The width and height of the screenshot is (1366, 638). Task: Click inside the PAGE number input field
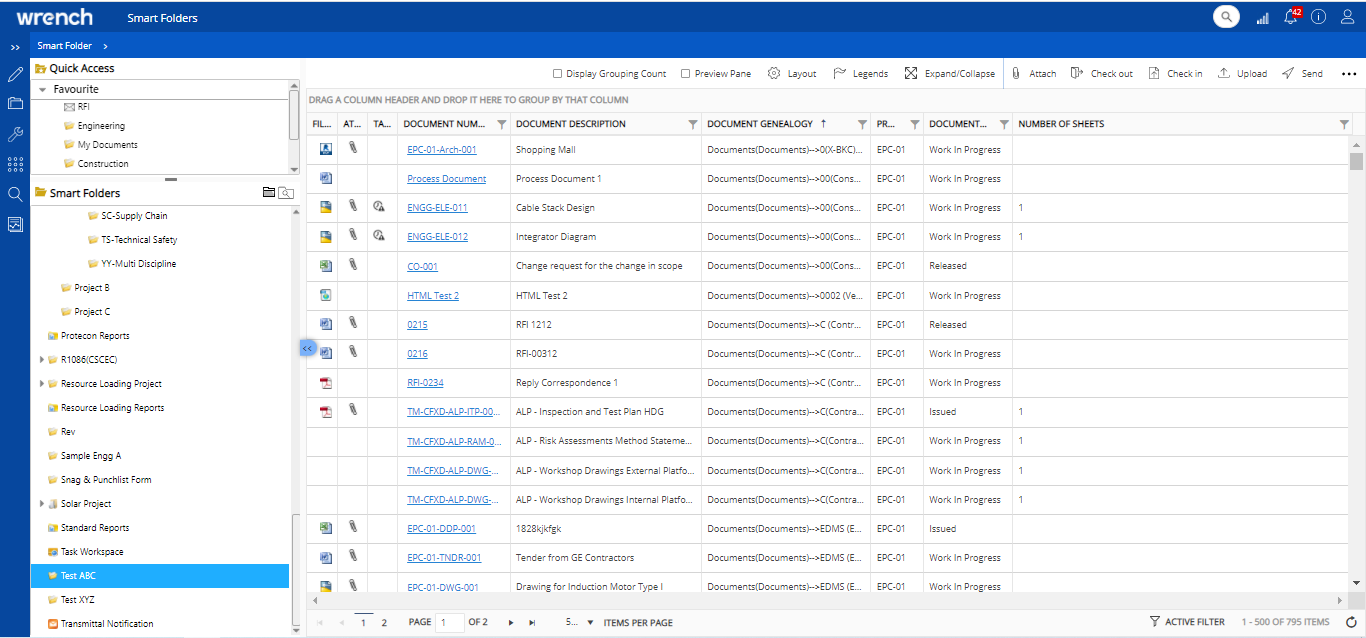point(448,621)
